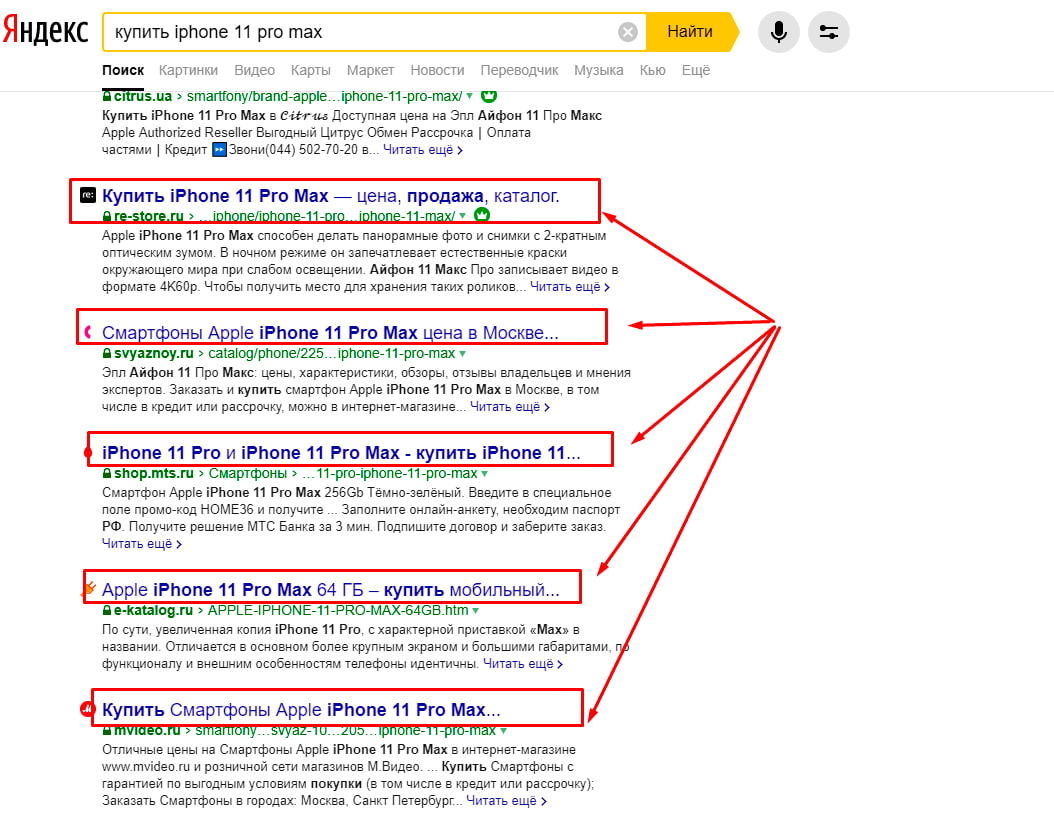Click the red MTS favicon icon
Screen dimensions: 1054x836
88,452
